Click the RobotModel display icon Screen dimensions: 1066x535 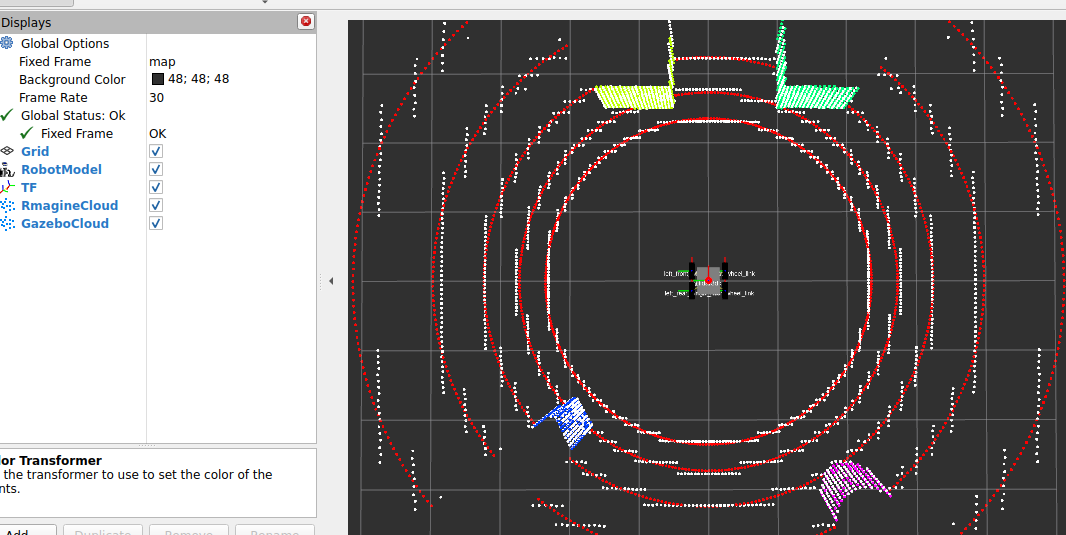7,169
